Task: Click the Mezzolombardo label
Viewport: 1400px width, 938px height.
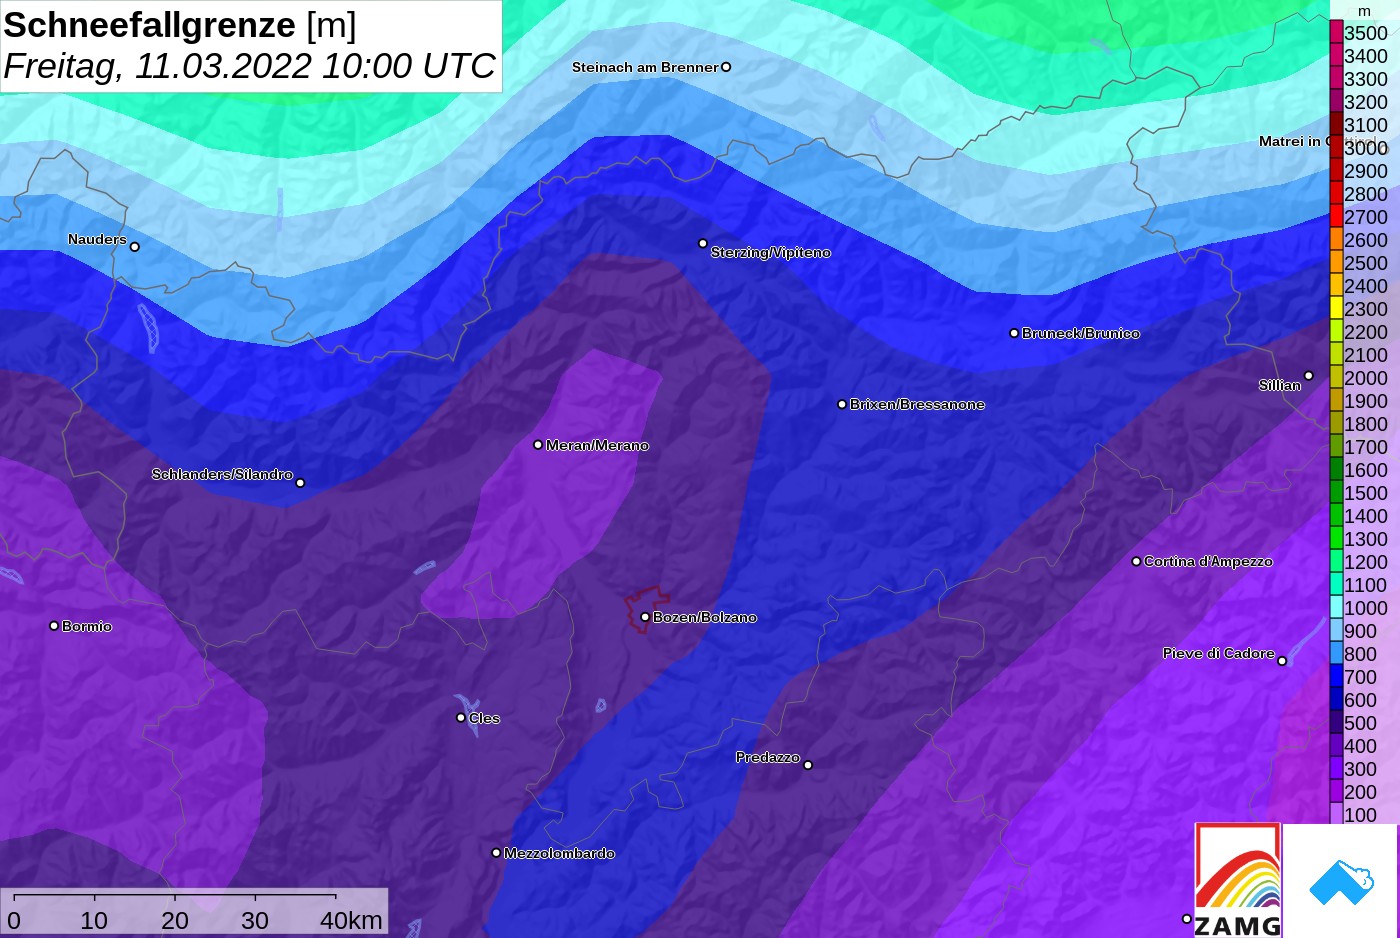Action: (x=559, y=853)
